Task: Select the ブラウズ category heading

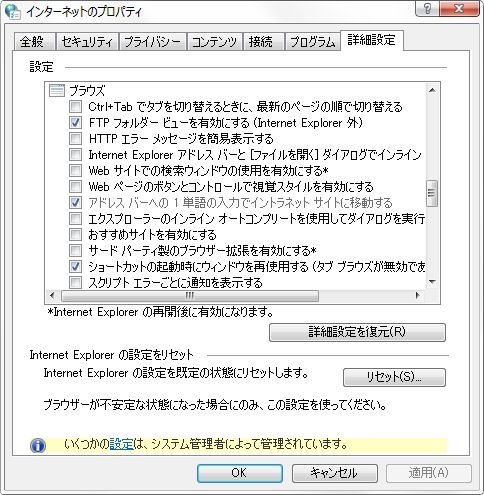Action: click(x=87, y=90)
